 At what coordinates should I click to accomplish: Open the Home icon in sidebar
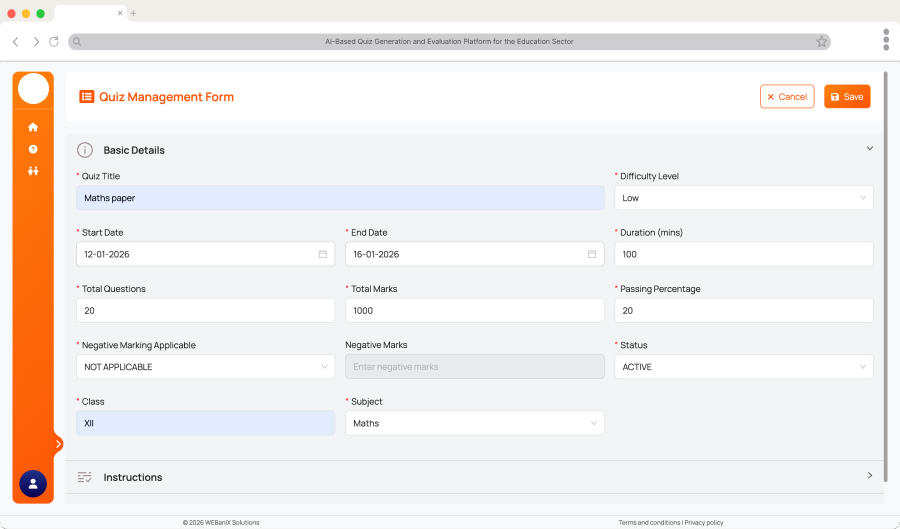(x=33, y=127)
